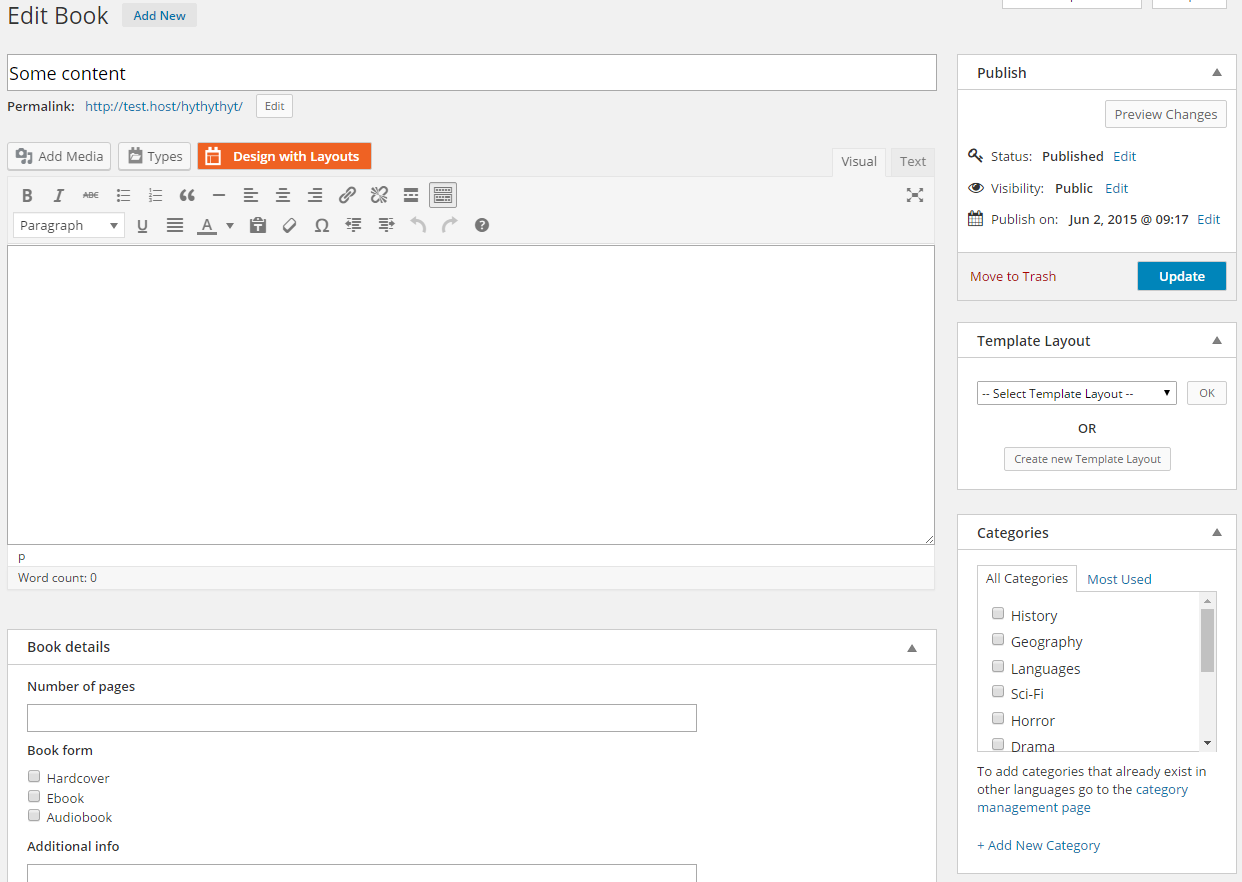Screen dimensions: 1242x882
Task: Undo last editor action
Action: tap(418, 225)
